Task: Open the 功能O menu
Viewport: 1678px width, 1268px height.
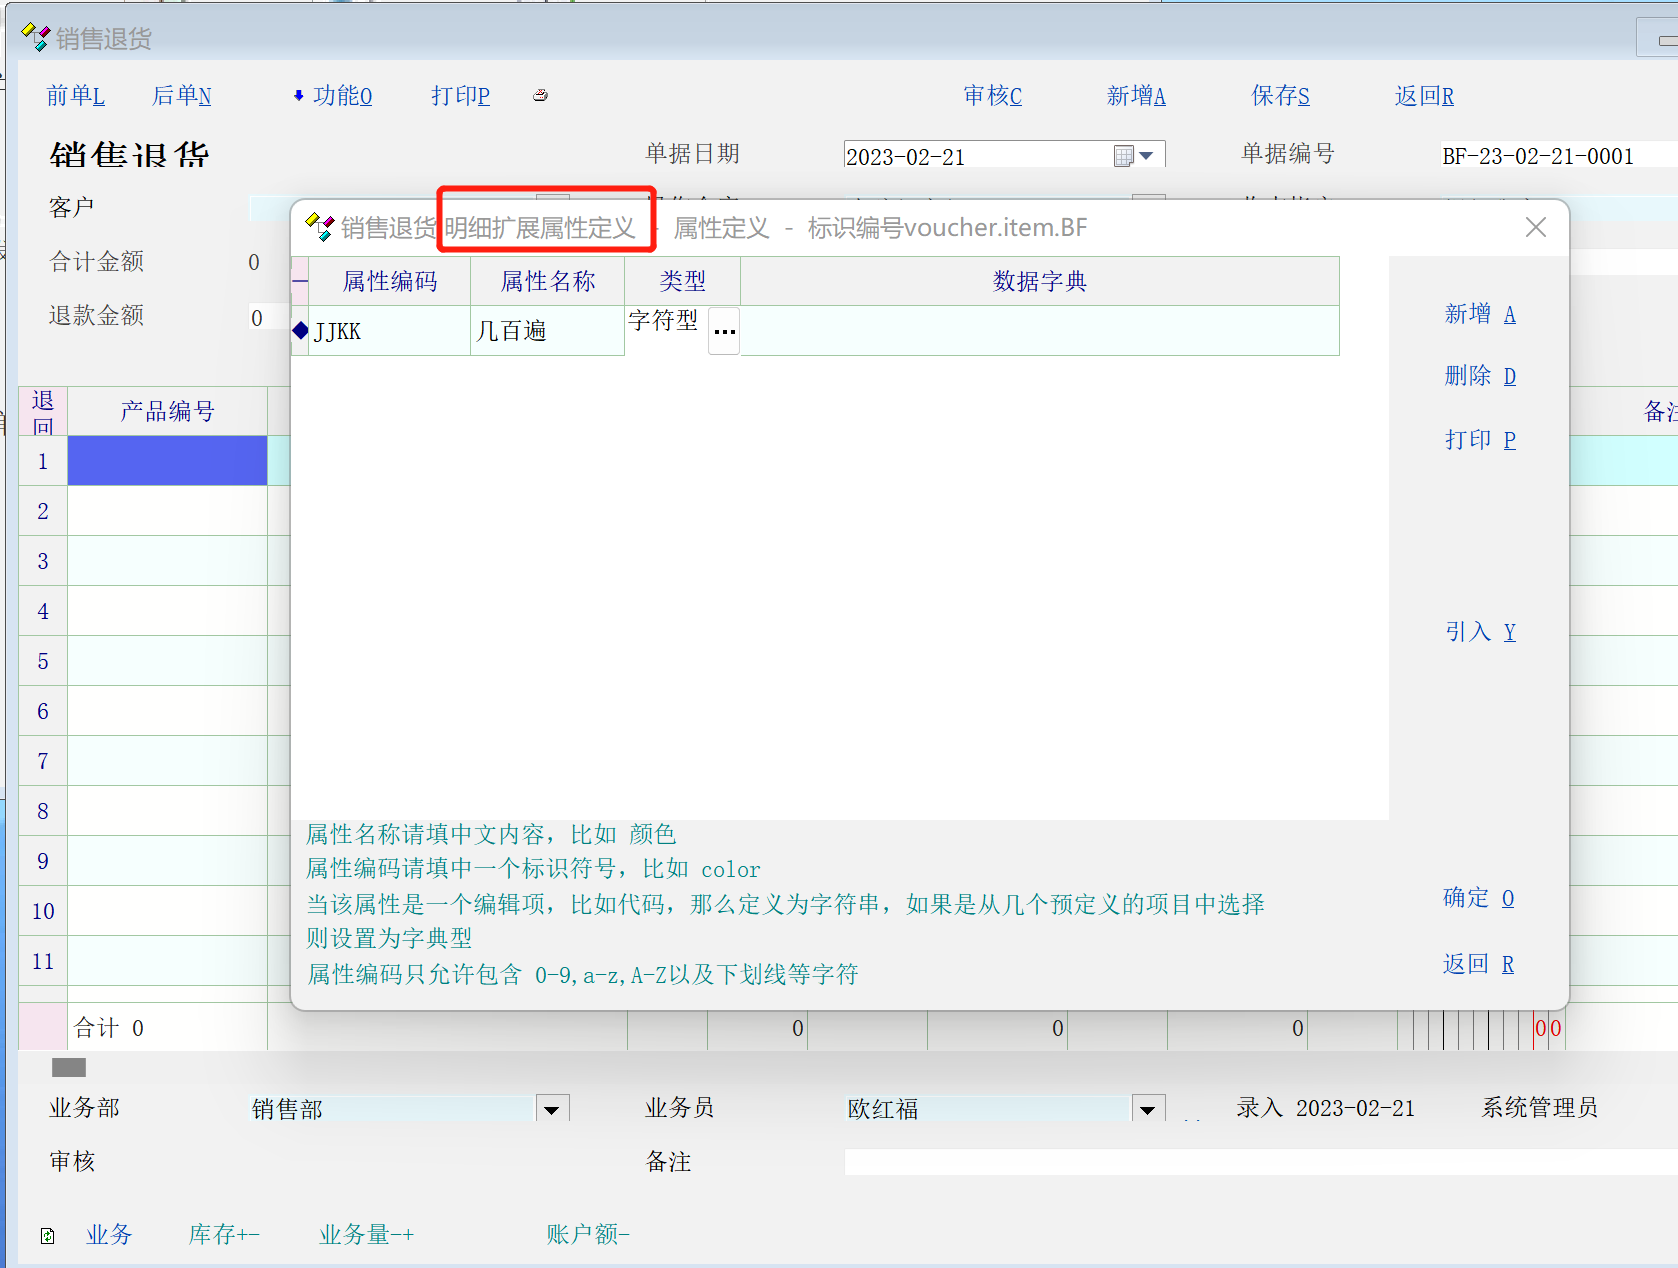Action: click(333, 96)
